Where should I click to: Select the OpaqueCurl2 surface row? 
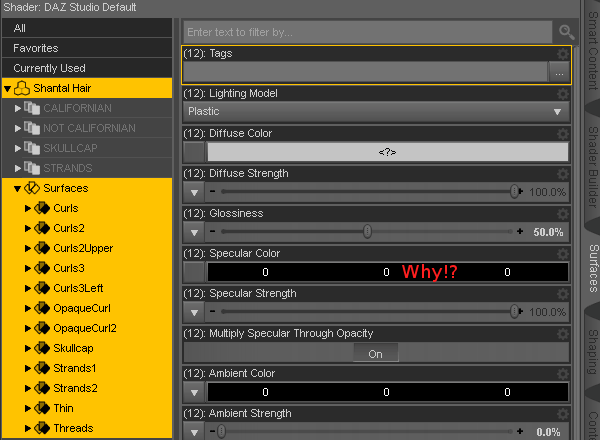87,328
